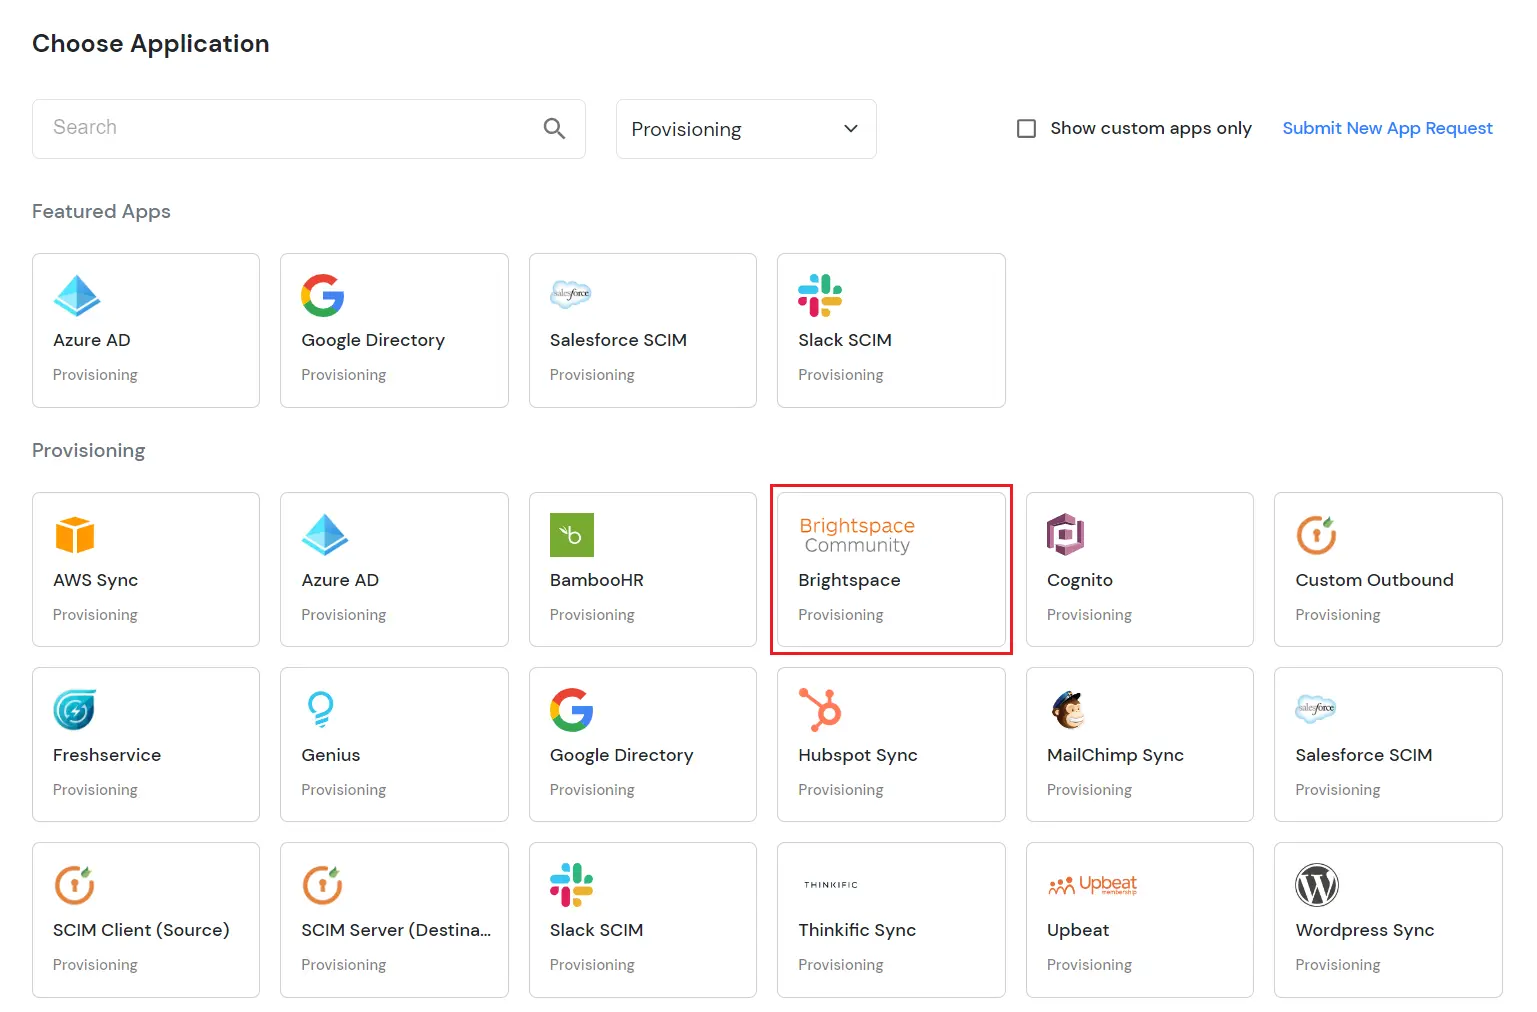This screenshot has height=1012, width=1537.
Task: Open Submit New App Request link
Action: pyautogui.click(x=1387, y=128)
